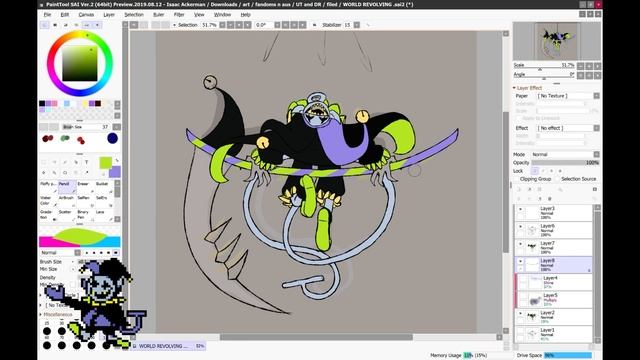Click the Scale reset button in navigator
This screenshot has width=640, height=360.
(x=598, y=66)
